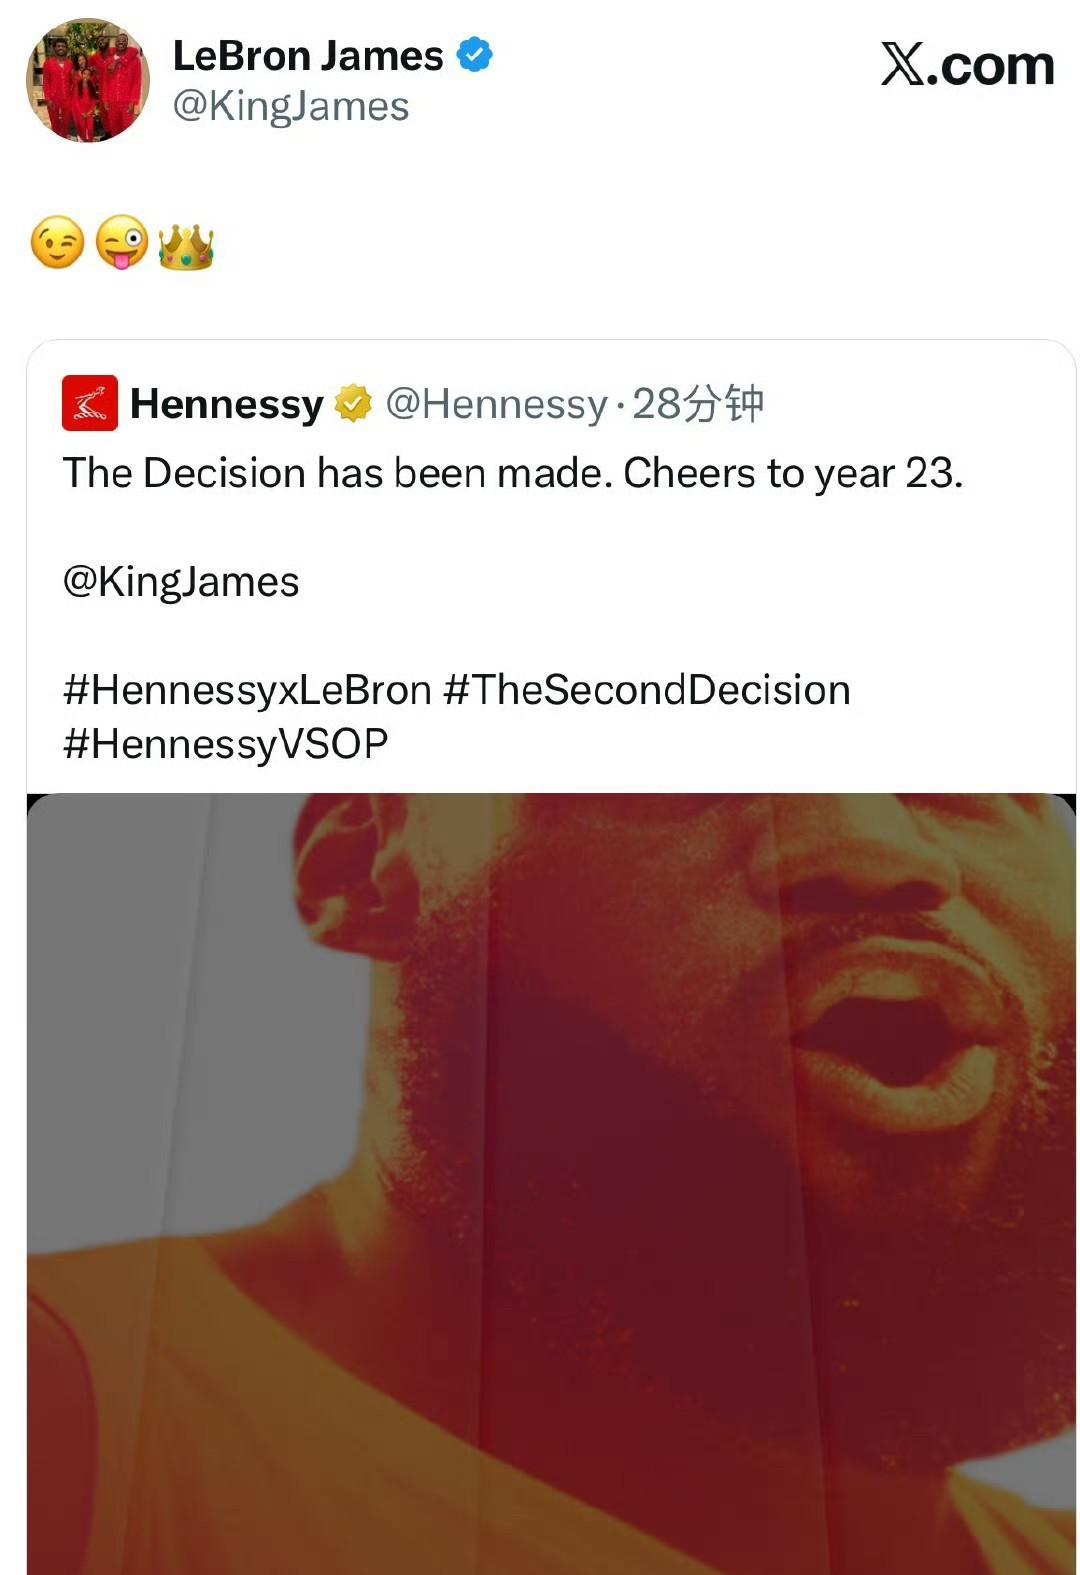
Task: Click the 28分钟 timestamp
Action: pos(698,404)
